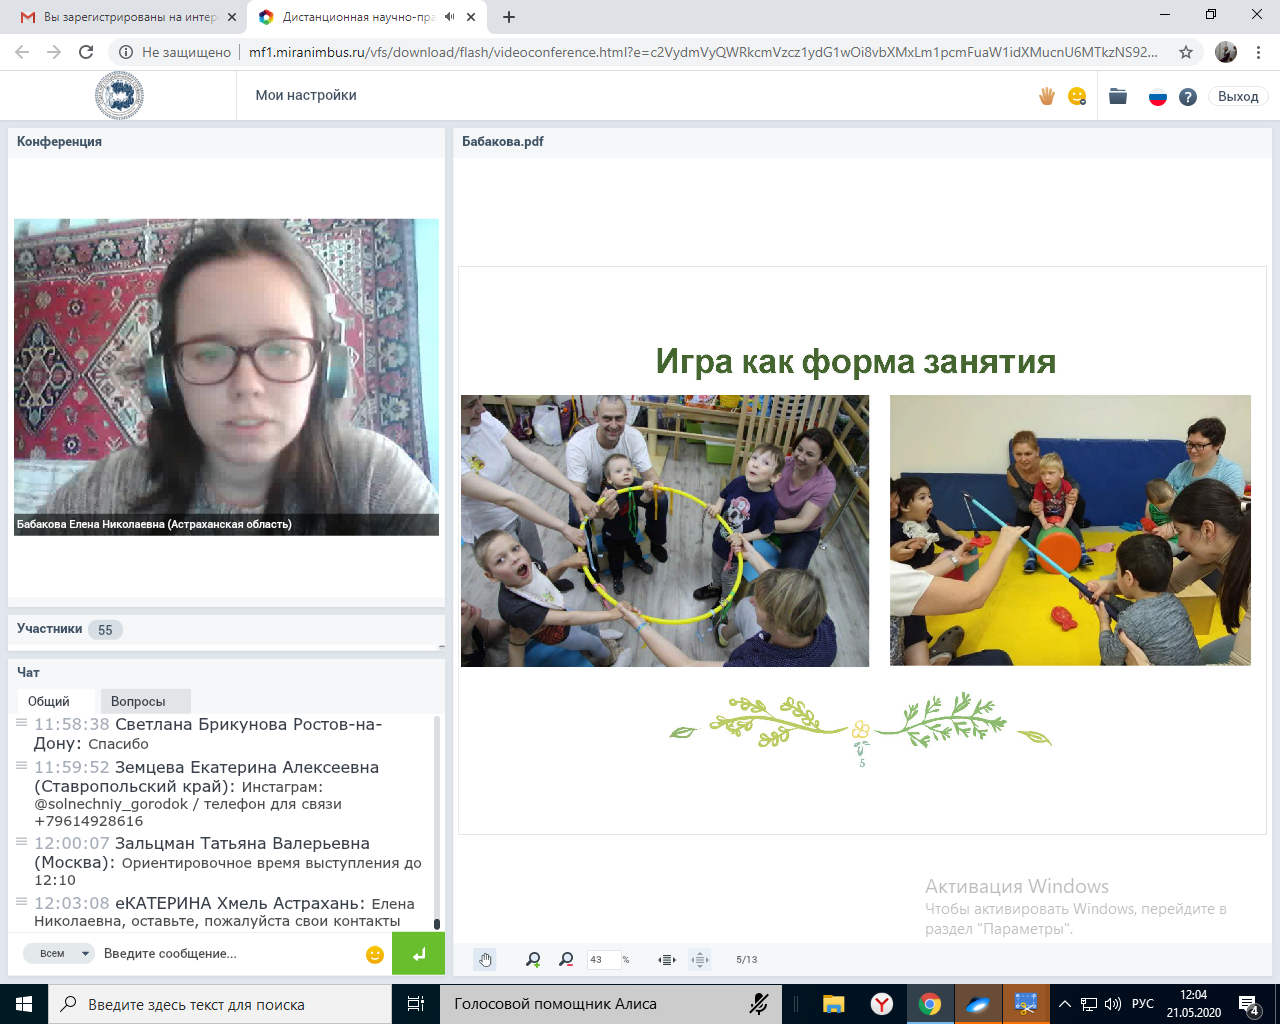Toggle the Alice microphone icon
This screenshot has height=1024, width=1280.
759,1004
